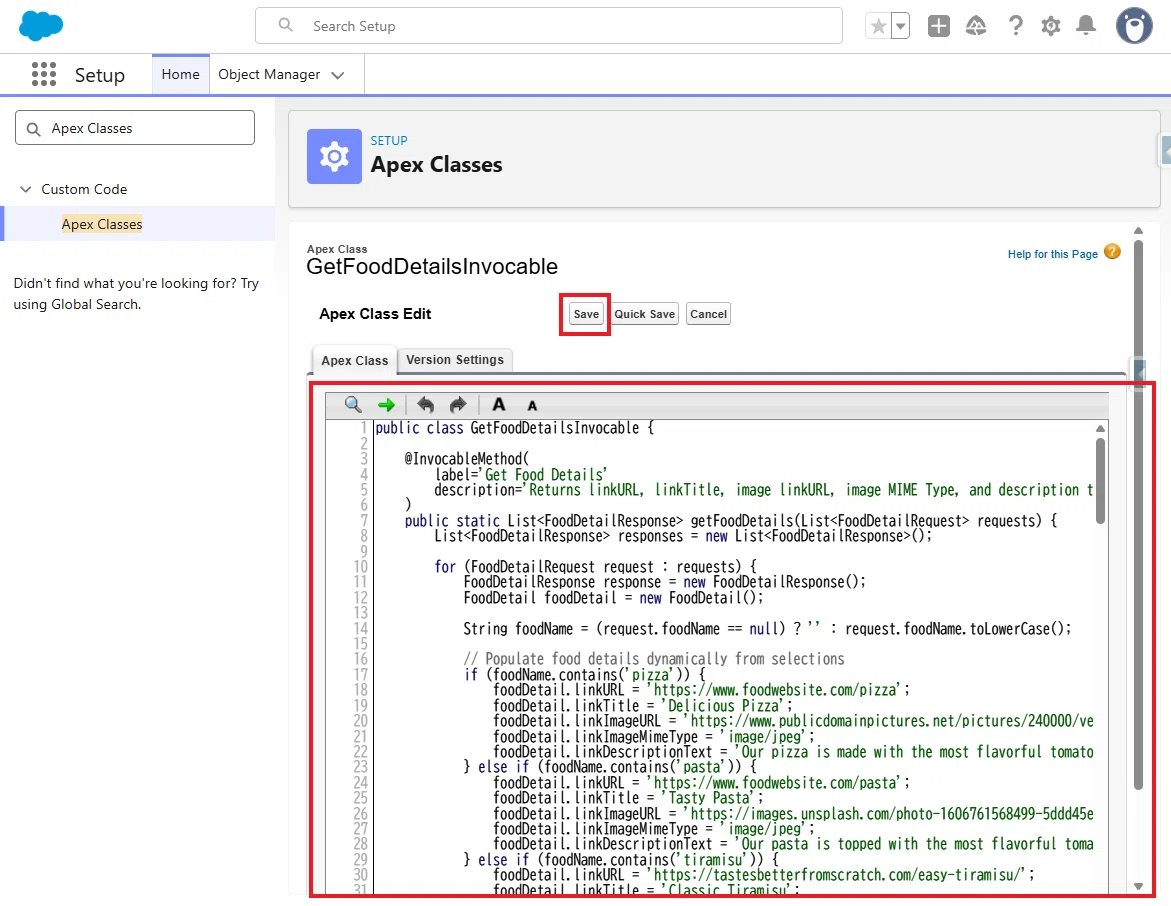Open the Setup gear menu

(x=1051, y=26)
